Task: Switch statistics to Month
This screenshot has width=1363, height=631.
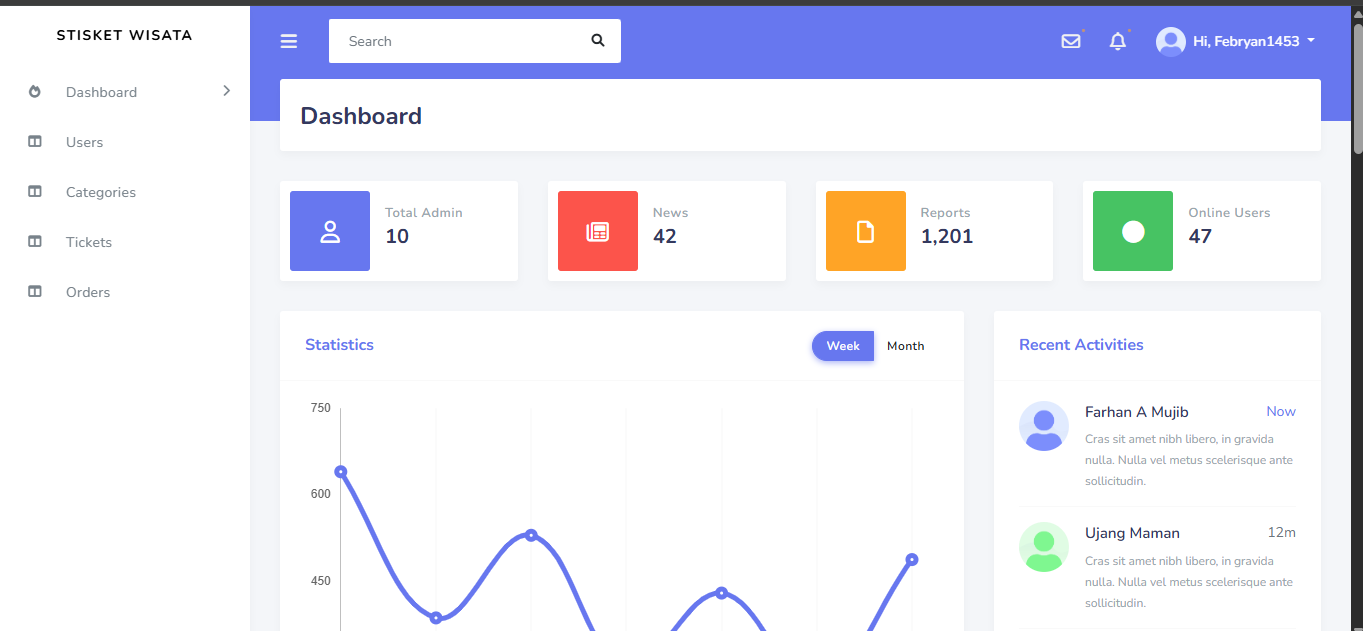Action: coord(906,346)
